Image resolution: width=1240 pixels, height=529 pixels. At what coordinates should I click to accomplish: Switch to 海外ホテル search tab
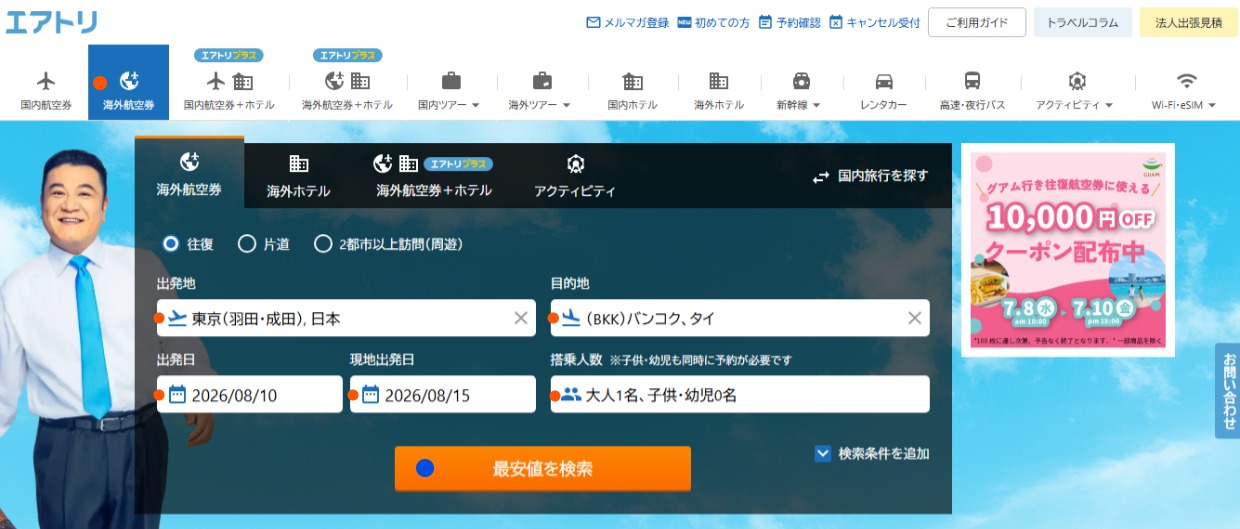pos(298,176)
